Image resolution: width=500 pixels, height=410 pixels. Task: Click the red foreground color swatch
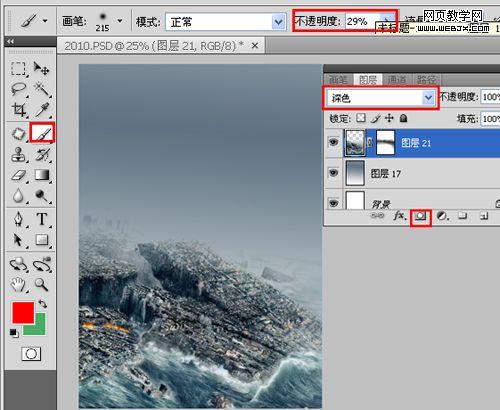click(23, 312)
